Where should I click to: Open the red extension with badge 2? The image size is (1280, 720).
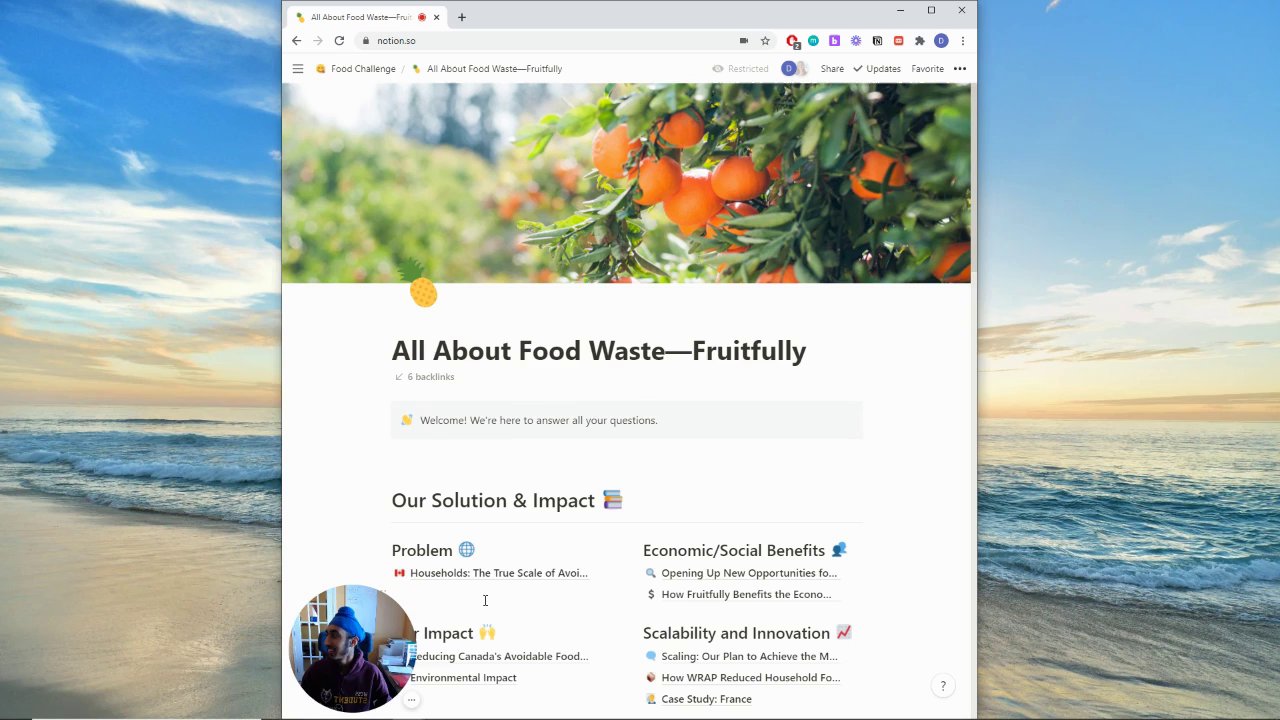(x=792, y=41)
